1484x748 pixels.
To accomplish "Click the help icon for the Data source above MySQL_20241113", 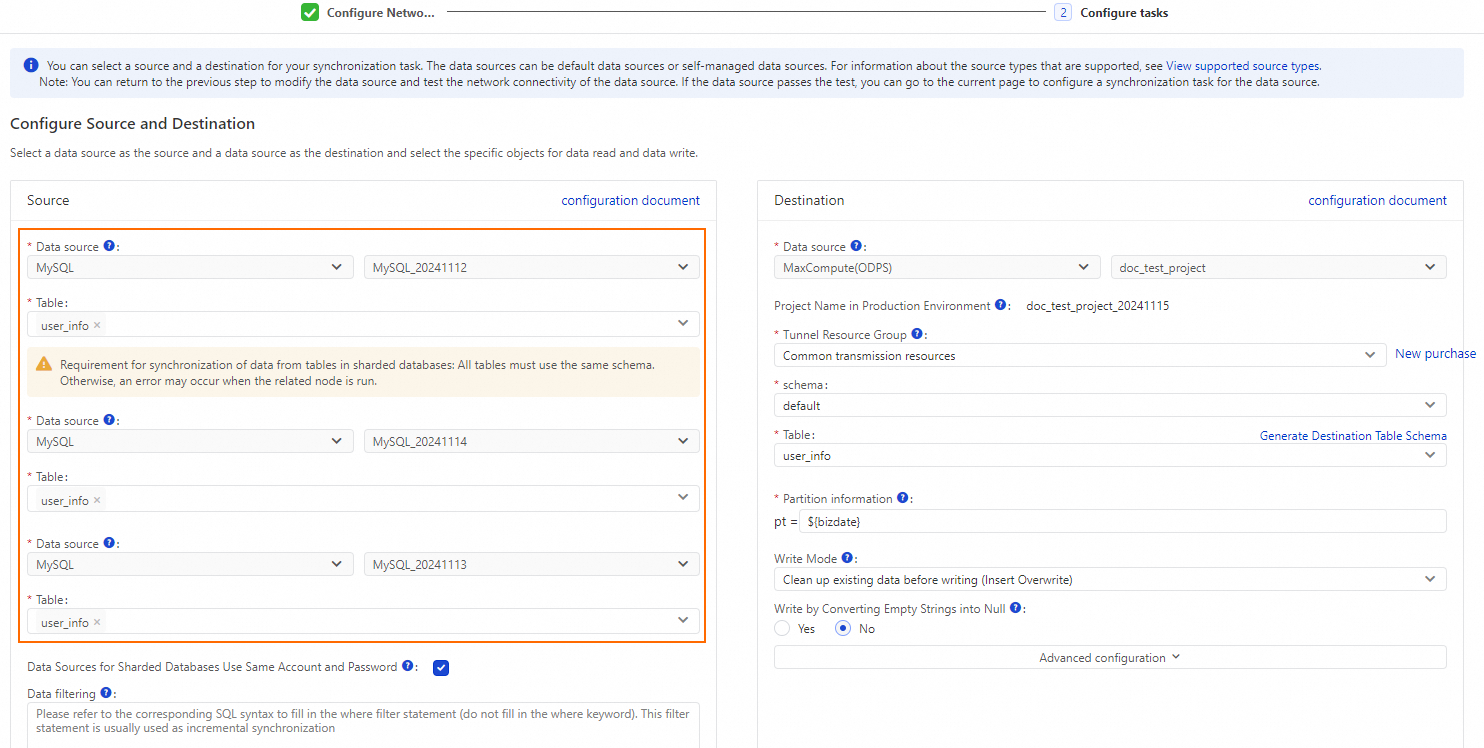I will [x=109, y=543].
